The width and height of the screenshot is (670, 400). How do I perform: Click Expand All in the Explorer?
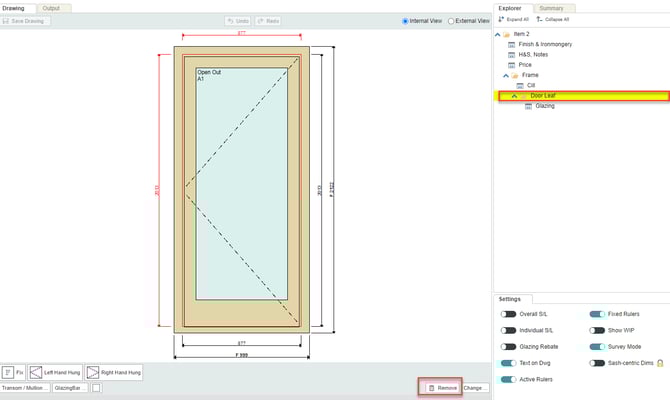[513, 19]
